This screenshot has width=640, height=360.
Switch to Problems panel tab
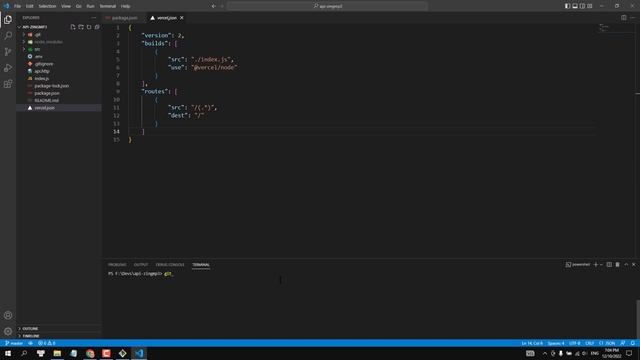[x=117, y=265]
